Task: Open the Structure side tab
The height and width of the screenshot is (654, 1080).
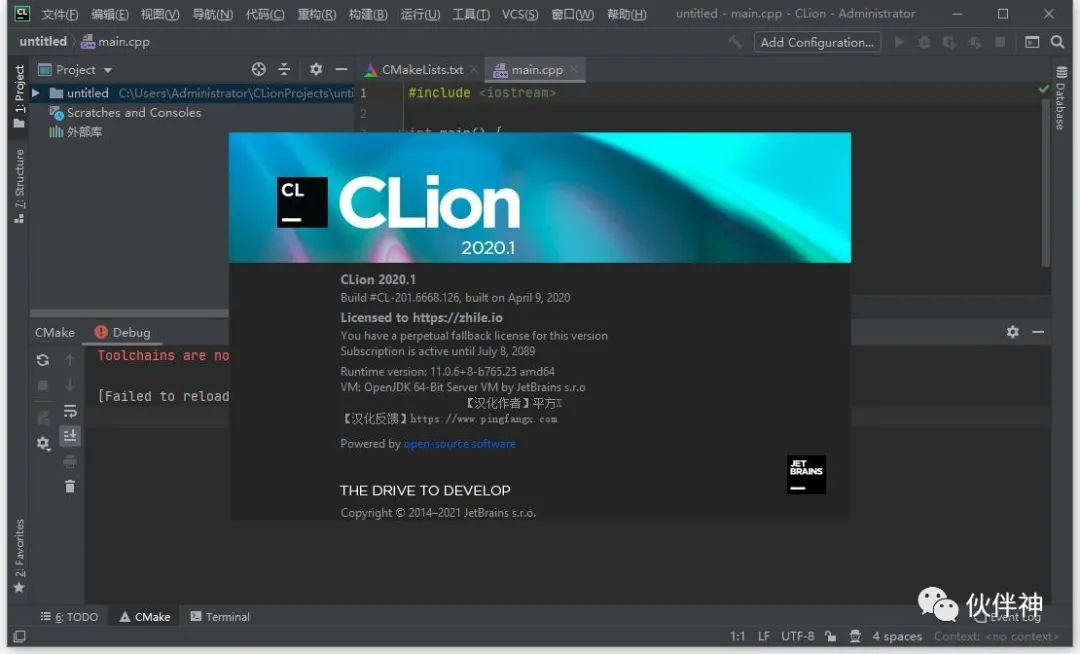Action: (19, 186)
